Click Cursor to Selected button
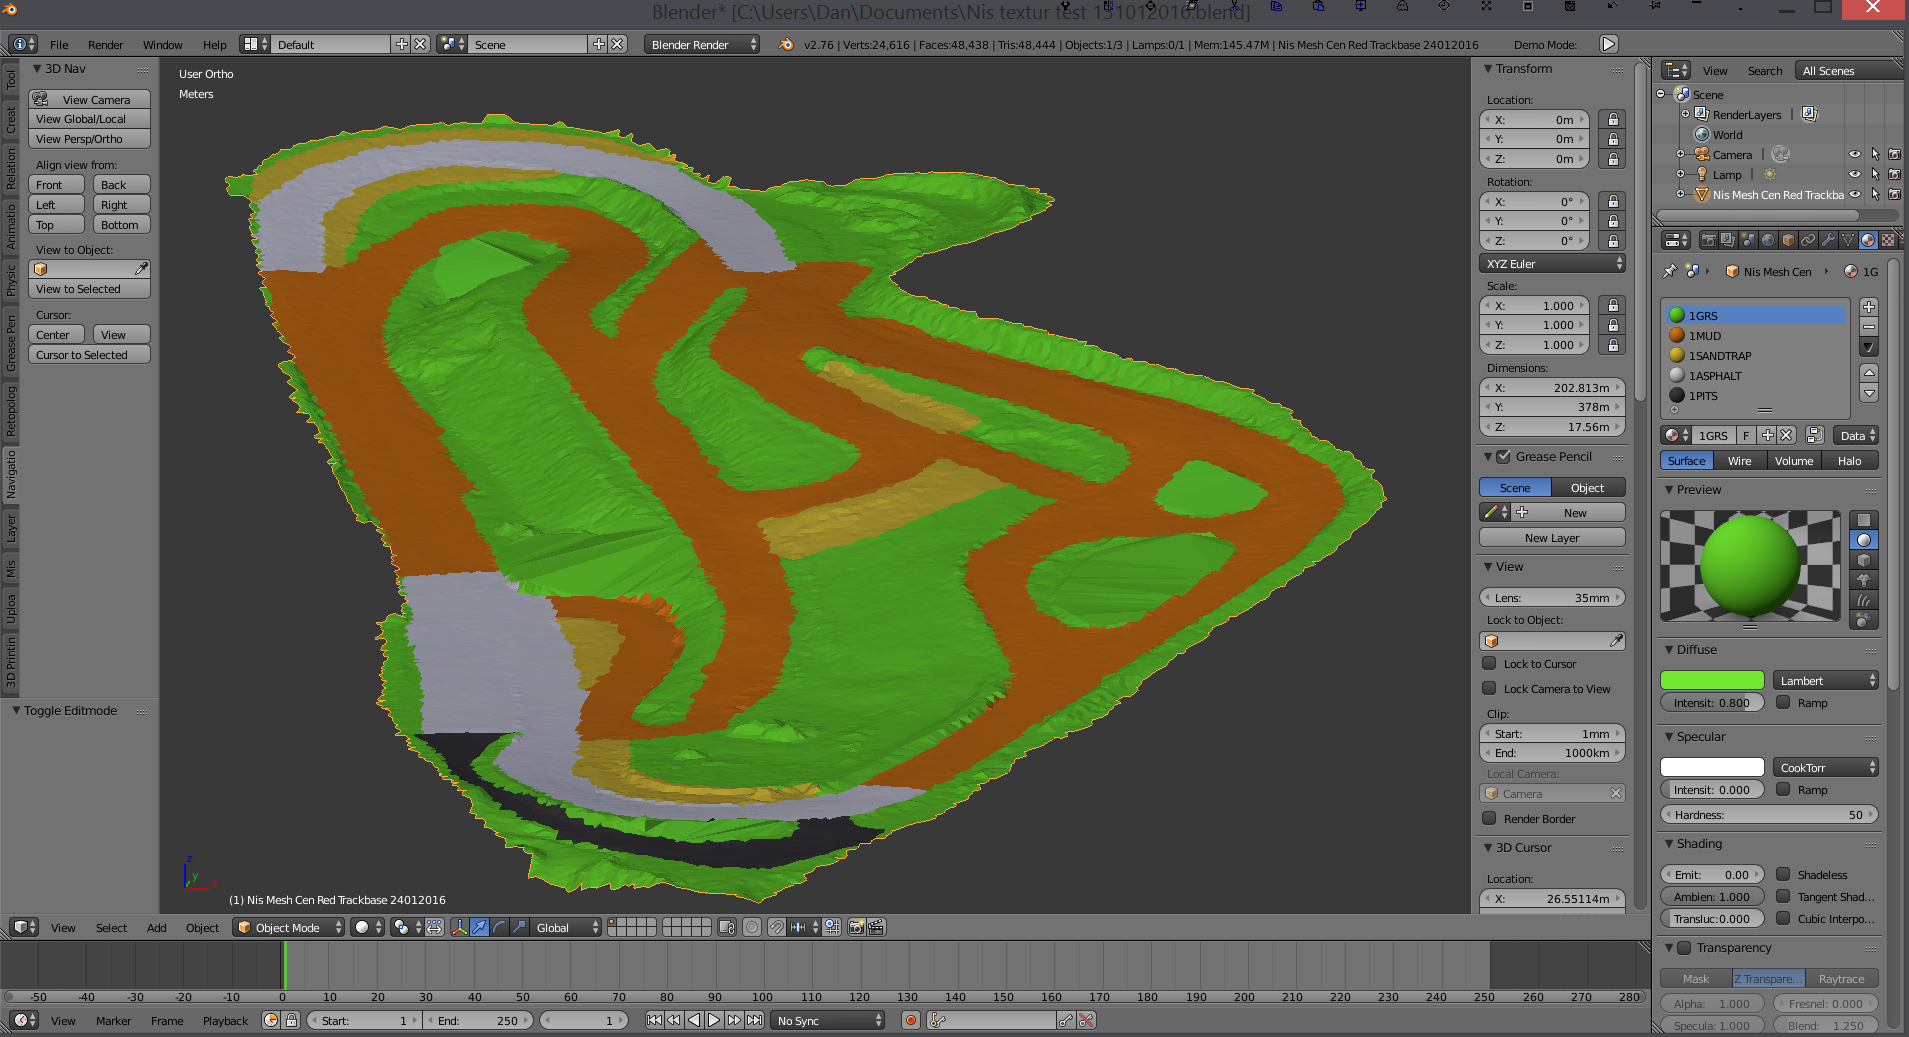Image resolution: width=1909 pixels, height=1037 pixels. (x=89, y=354)
